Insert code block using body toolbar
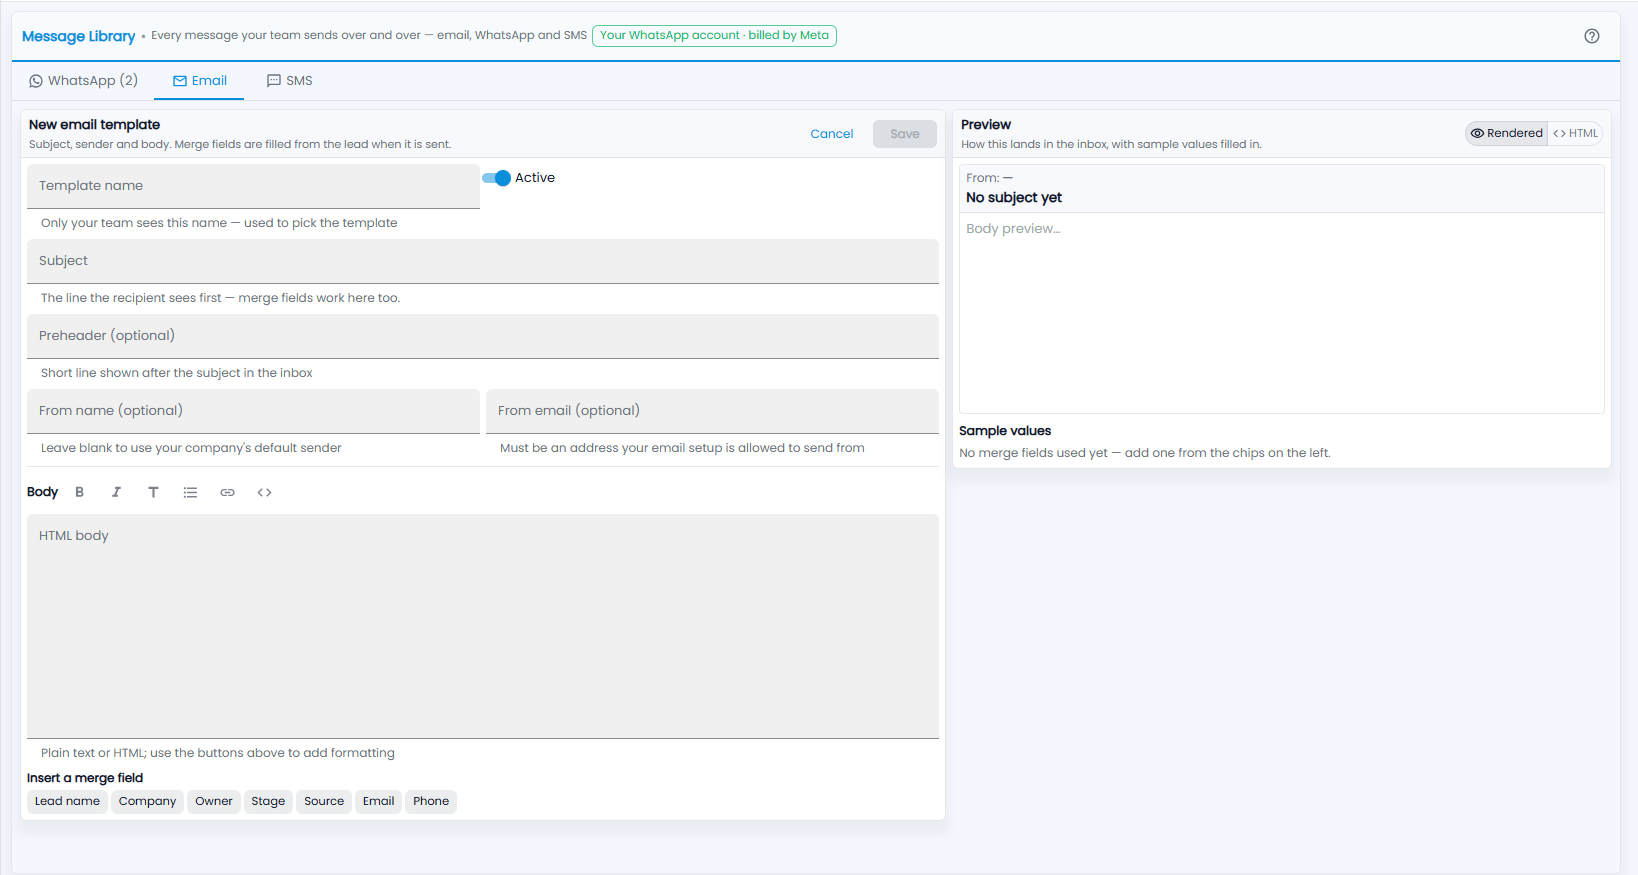The image size is (1638, 875). pos(264,492)
